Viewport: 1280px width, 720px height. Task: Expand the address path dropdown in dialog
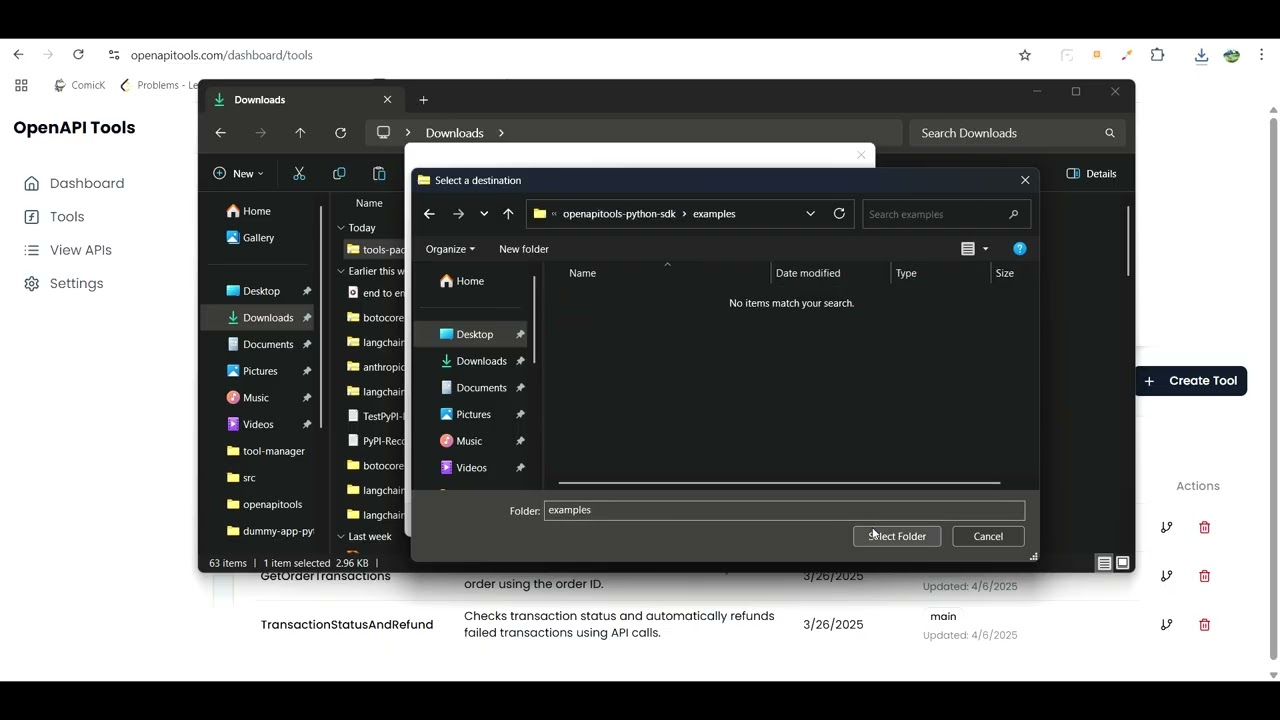pyautogui.click(x=810, y=214)
